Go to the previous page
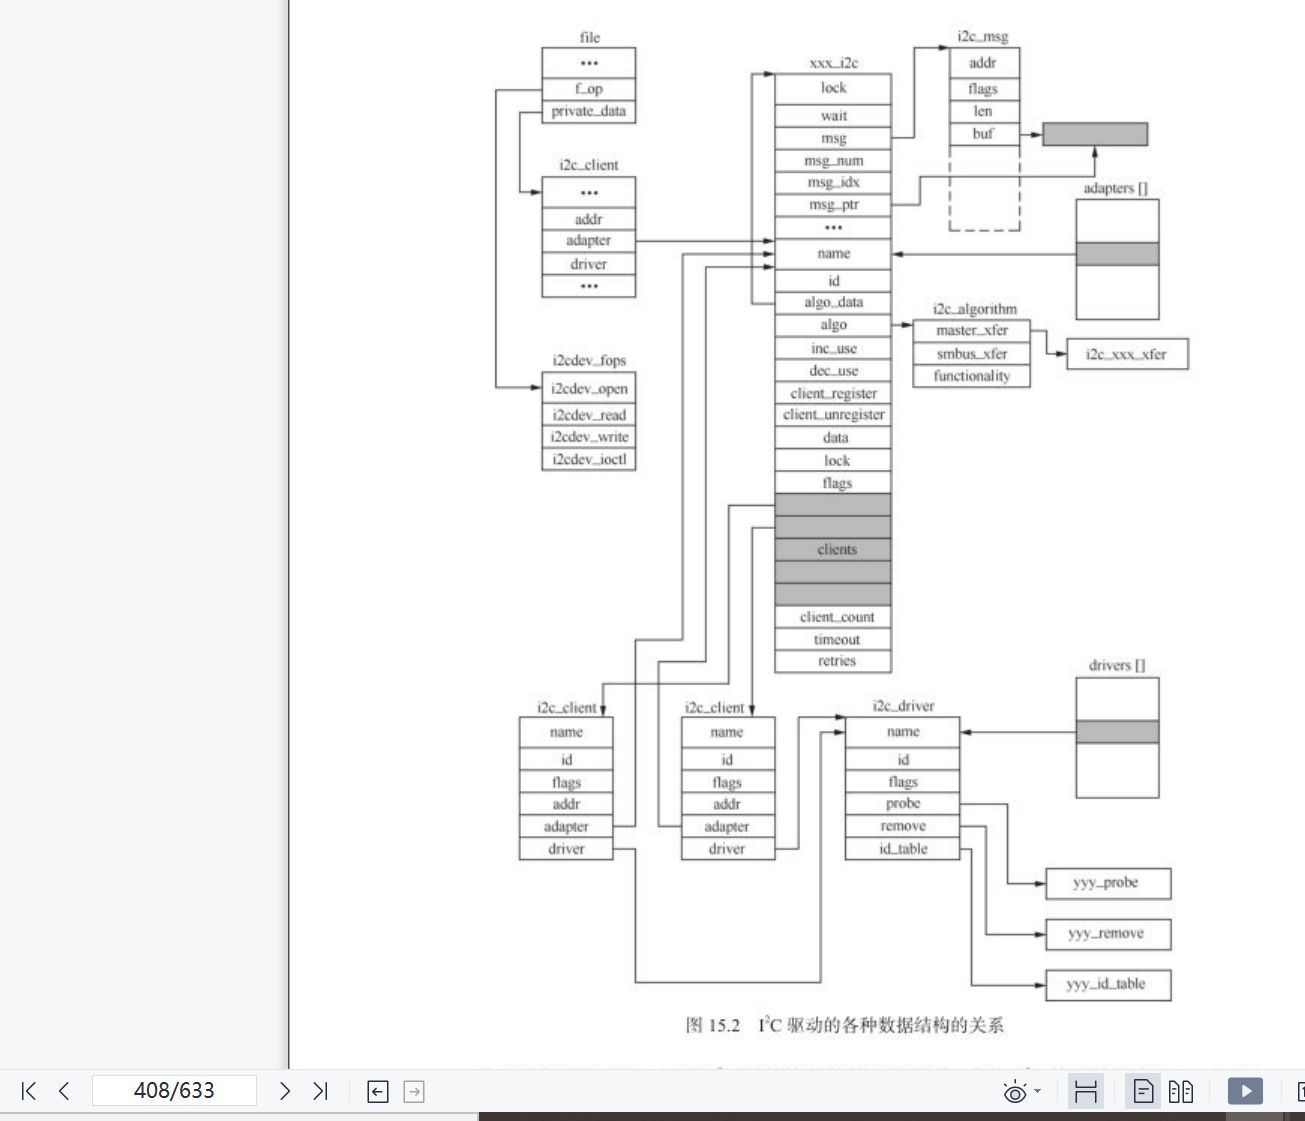1305x1121 pixels. (x=64, y=1091)
